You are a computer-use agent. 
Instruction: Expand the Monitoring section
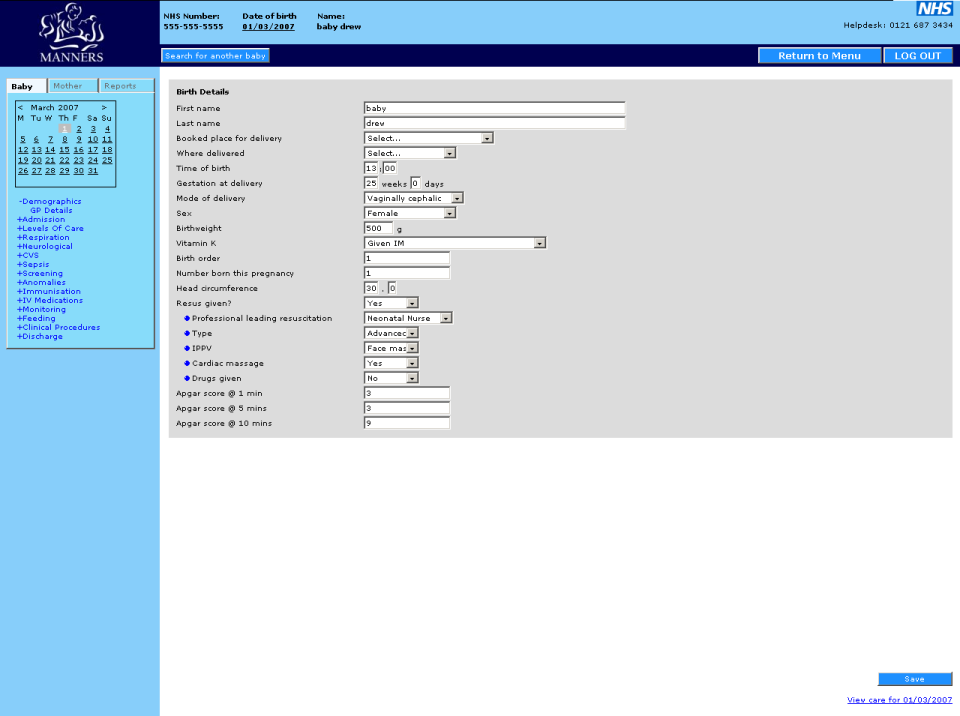(41, 309)
